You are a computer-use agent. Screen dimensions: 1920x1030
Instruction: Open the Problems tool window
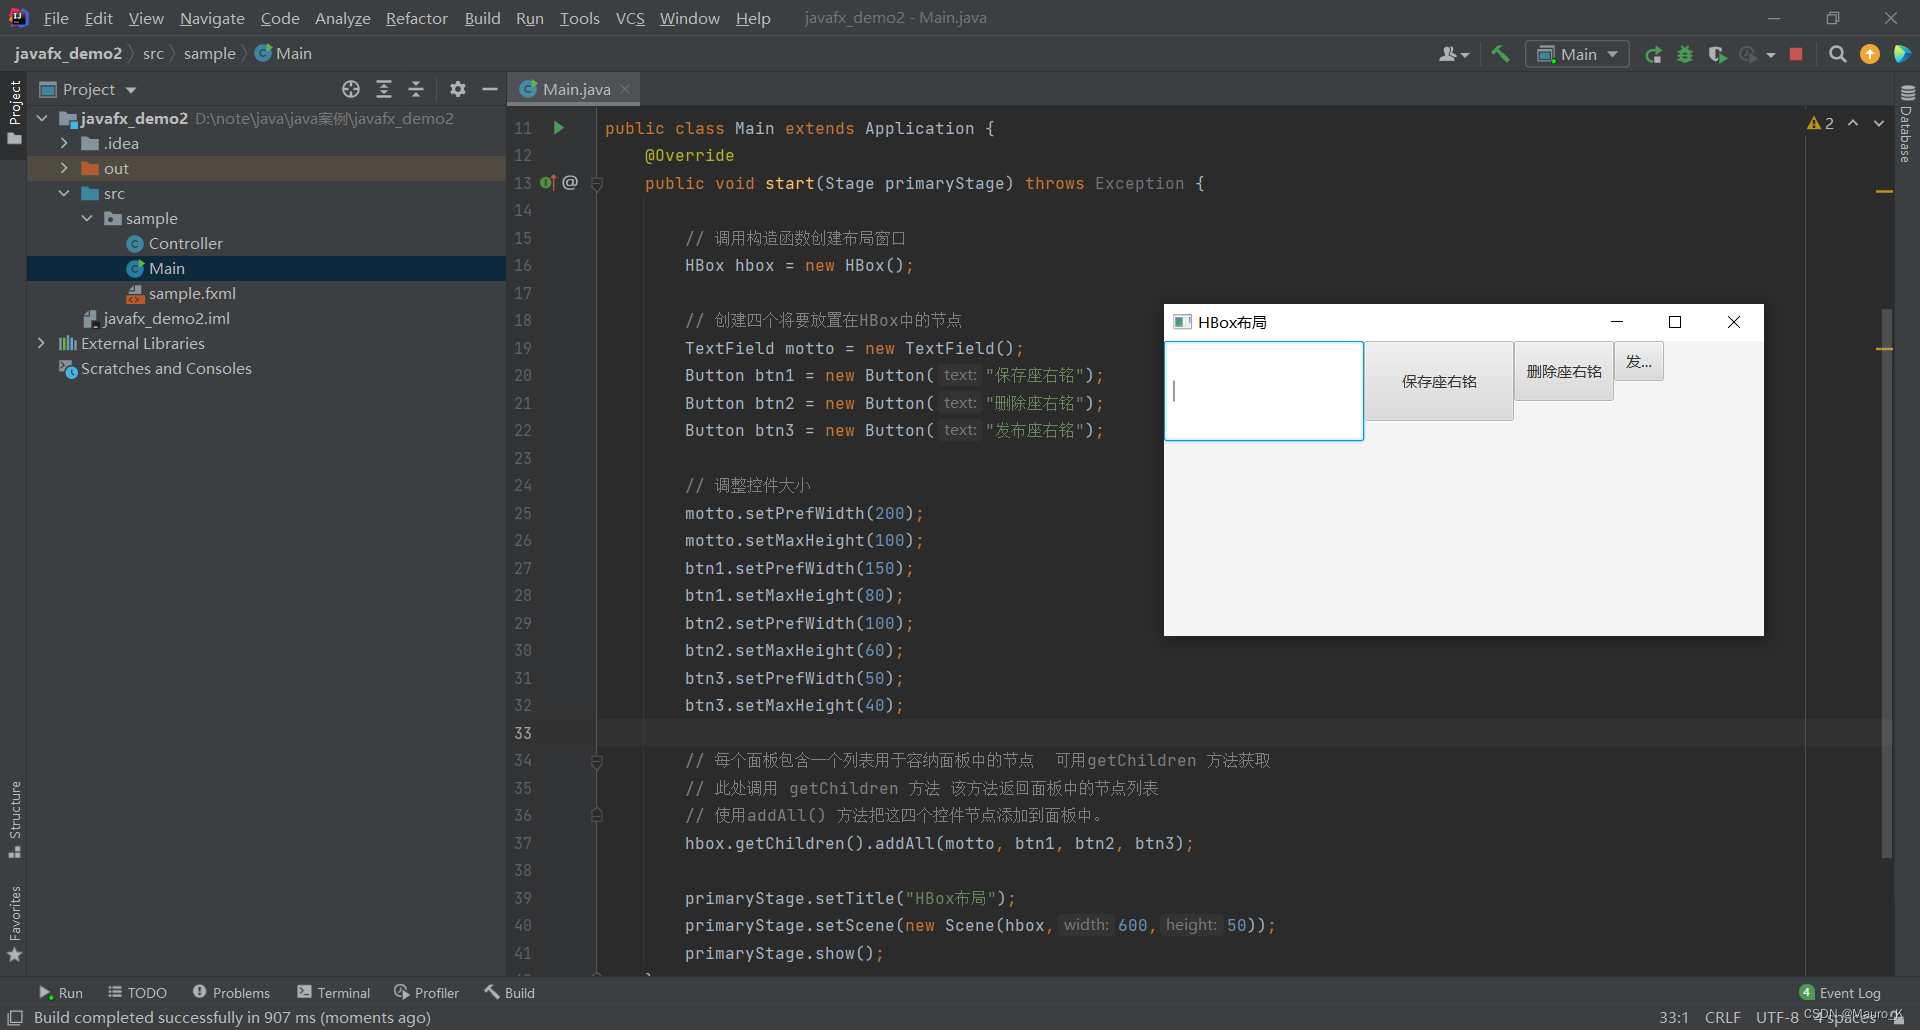231,993
